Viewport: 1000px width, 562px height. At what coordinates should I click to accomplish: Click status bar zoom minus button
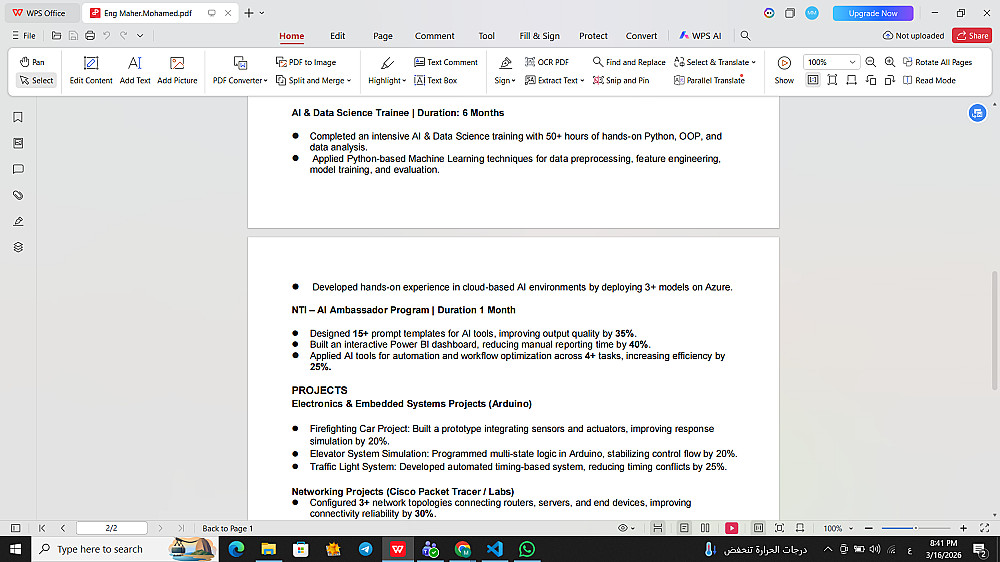tap(868, 528)
